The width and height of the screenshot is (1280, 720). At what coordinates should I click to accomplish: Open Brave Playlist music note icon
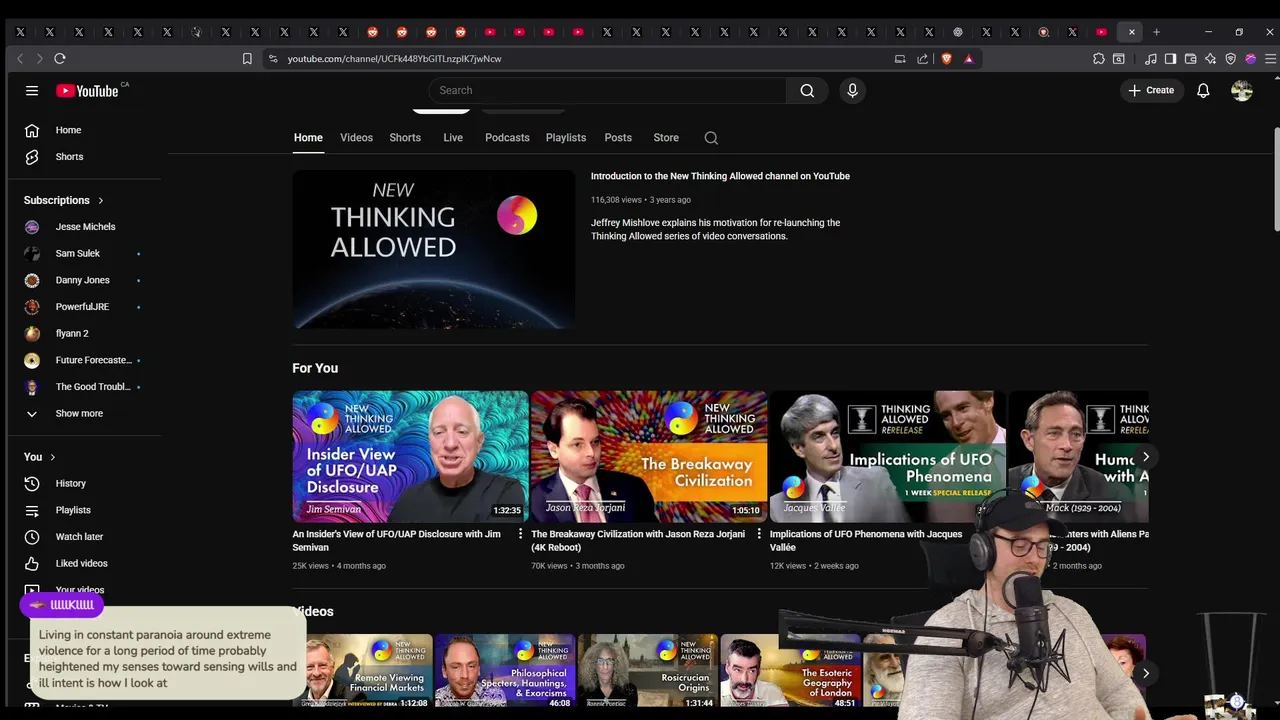pos(1151,59)
